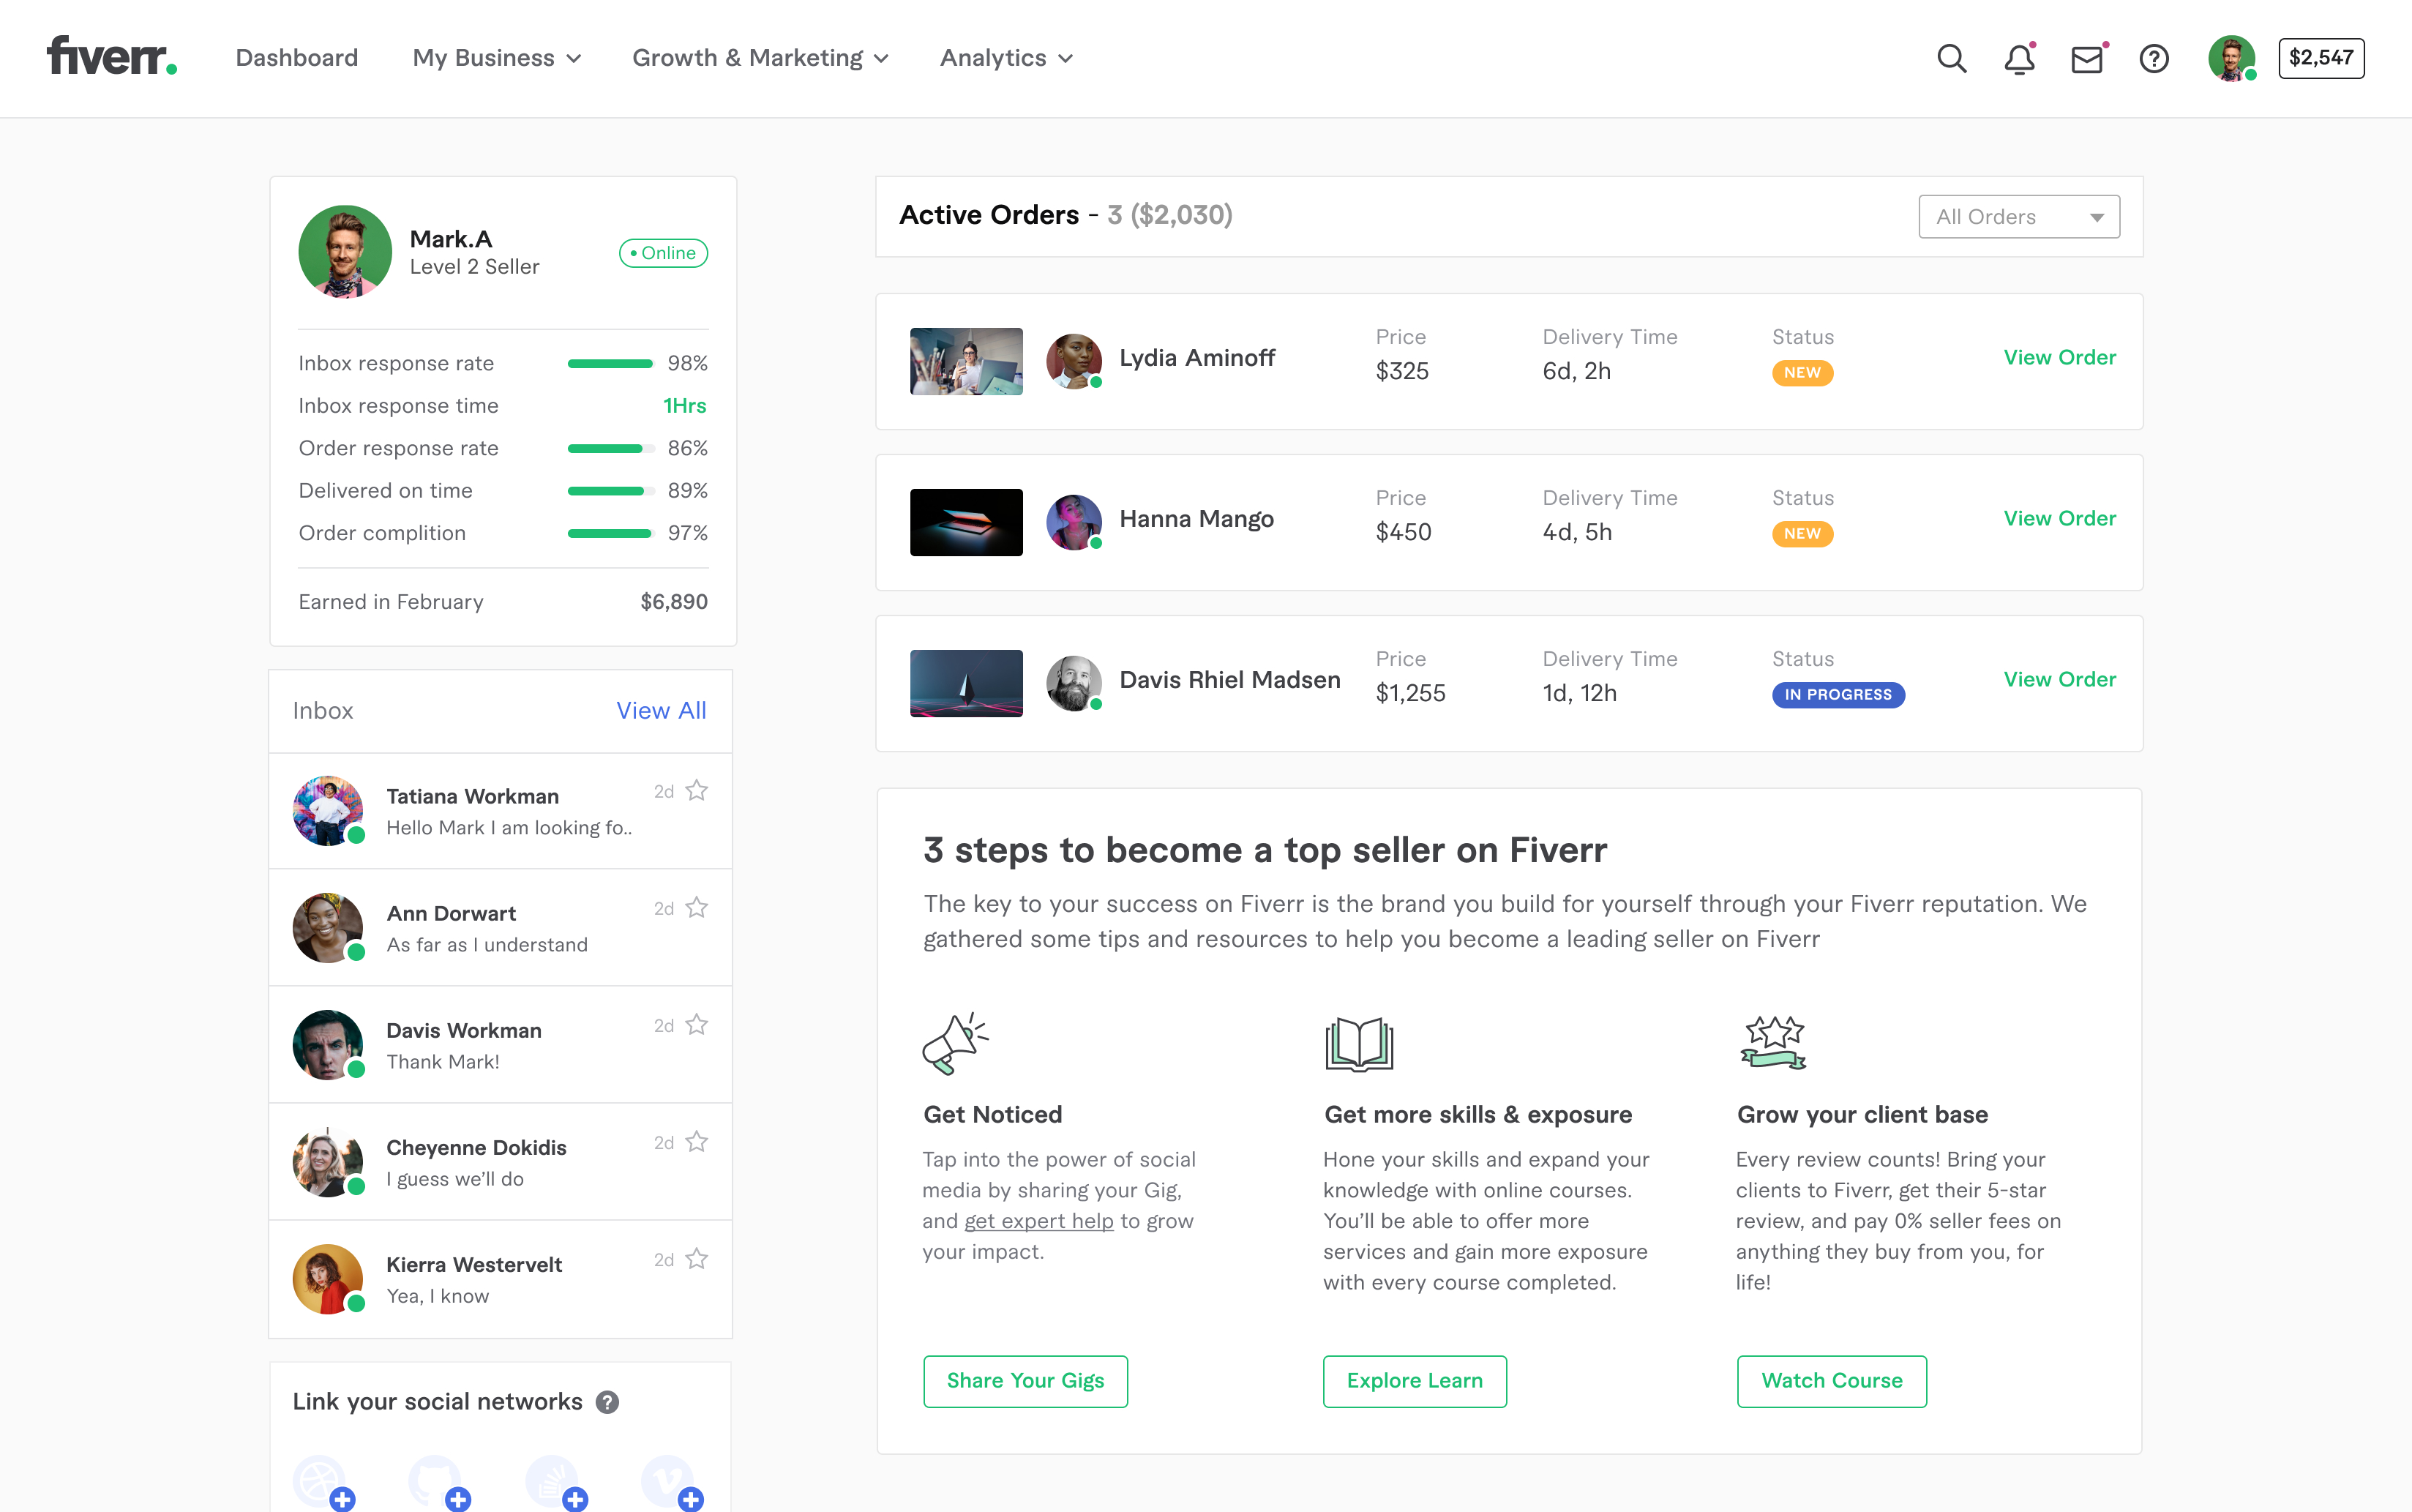2412x1512 pixels.
Task: Open Growth & Marketing menu
Action: [760, 58]
